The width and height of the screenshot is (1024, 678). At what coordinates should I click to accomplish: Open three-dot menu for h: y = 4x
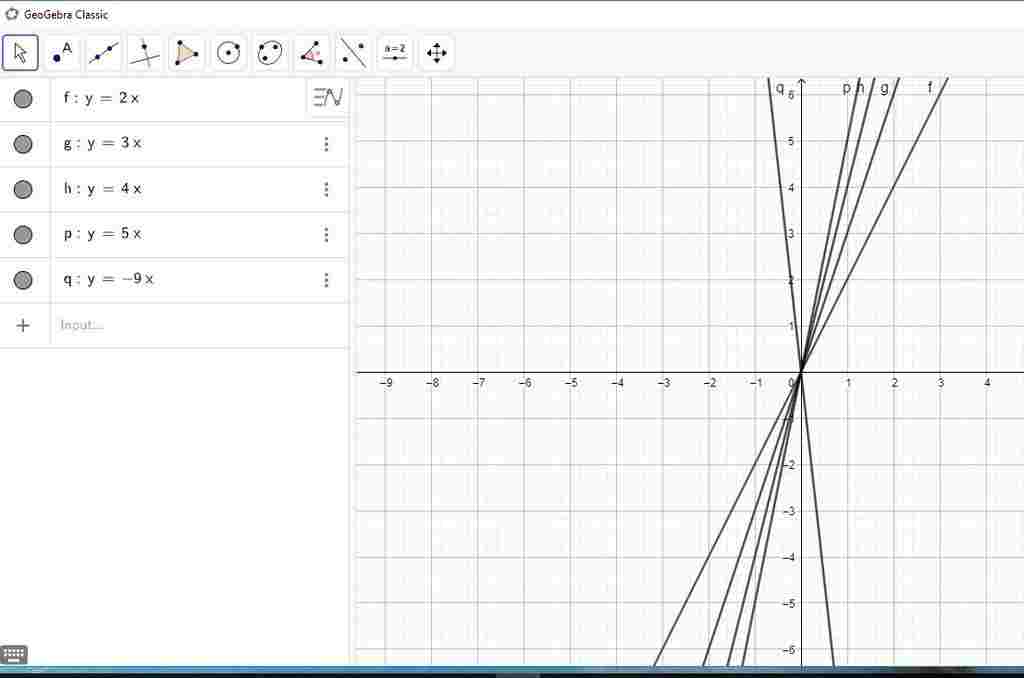click(326, 189)
